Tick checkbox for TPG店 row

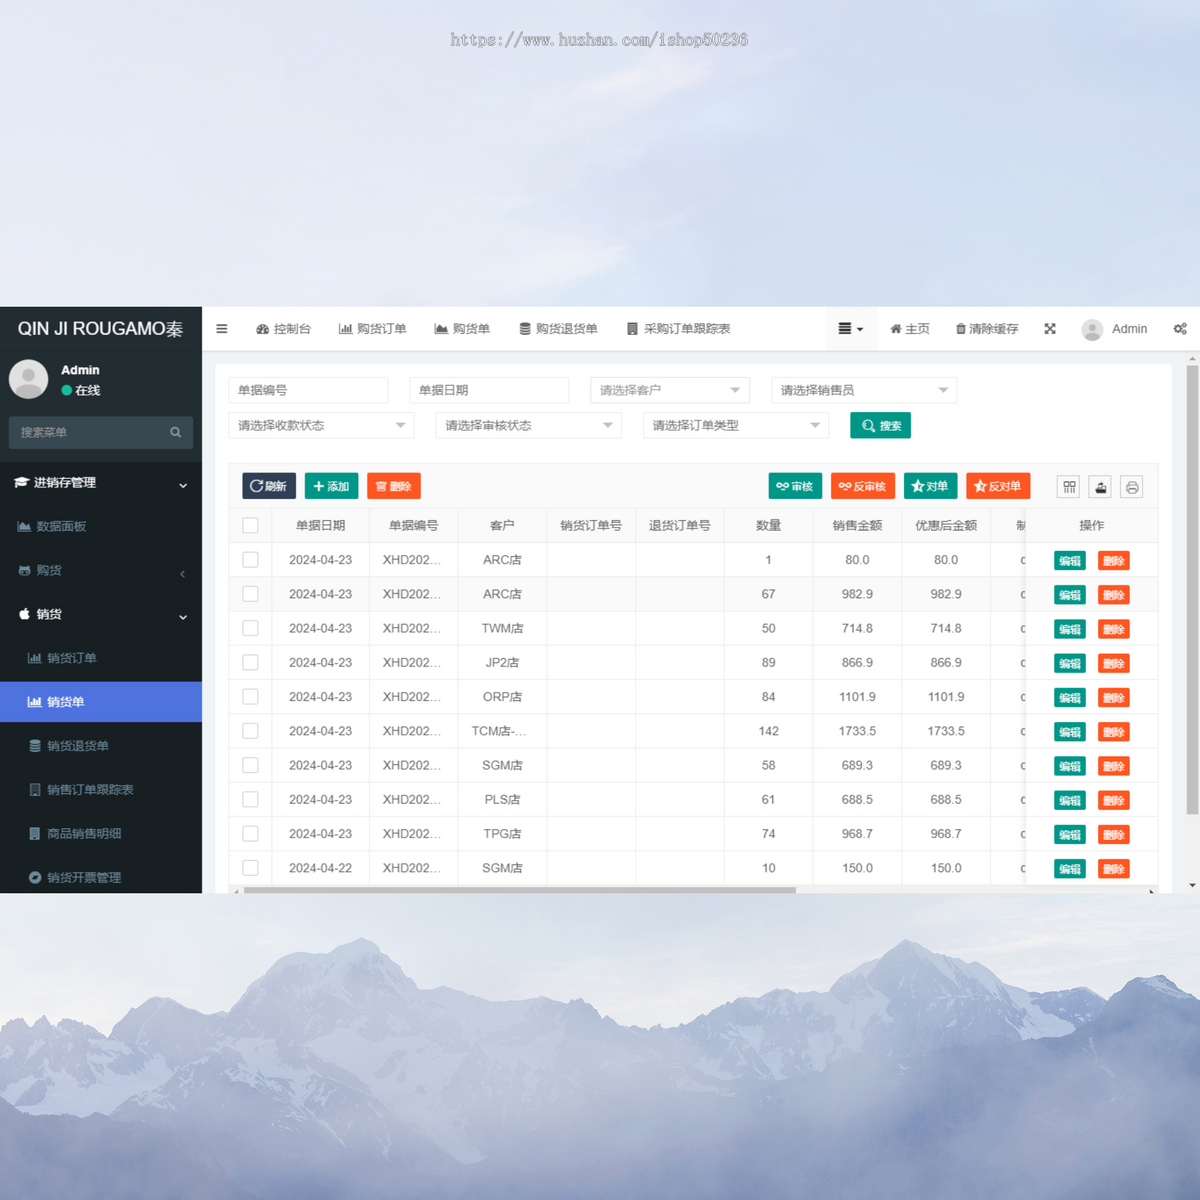[250, 834]
